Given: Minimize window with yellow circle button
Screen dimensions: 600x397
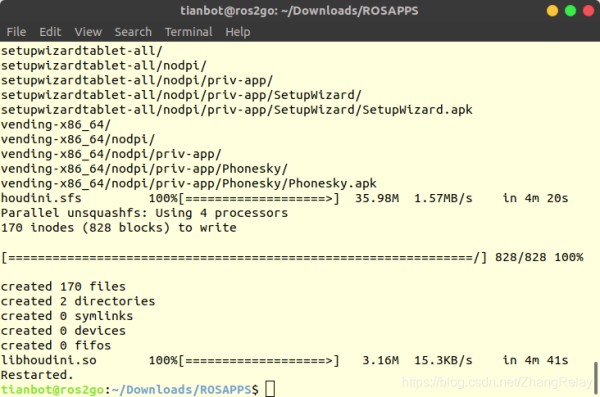Looking at the screenshot, I should click(552, 11).
